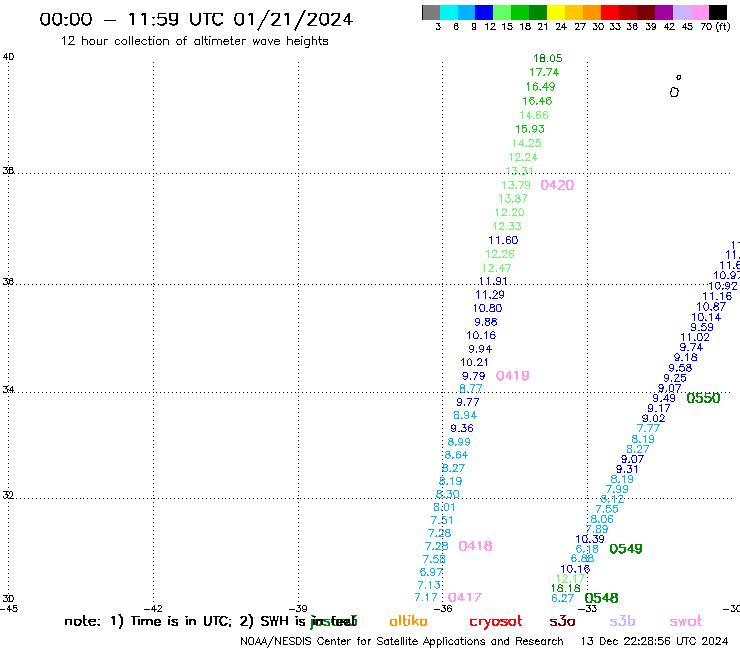Select the dark green value 18.18
Image resolution: width=740 pixels, height=650 pixels.
566,589
